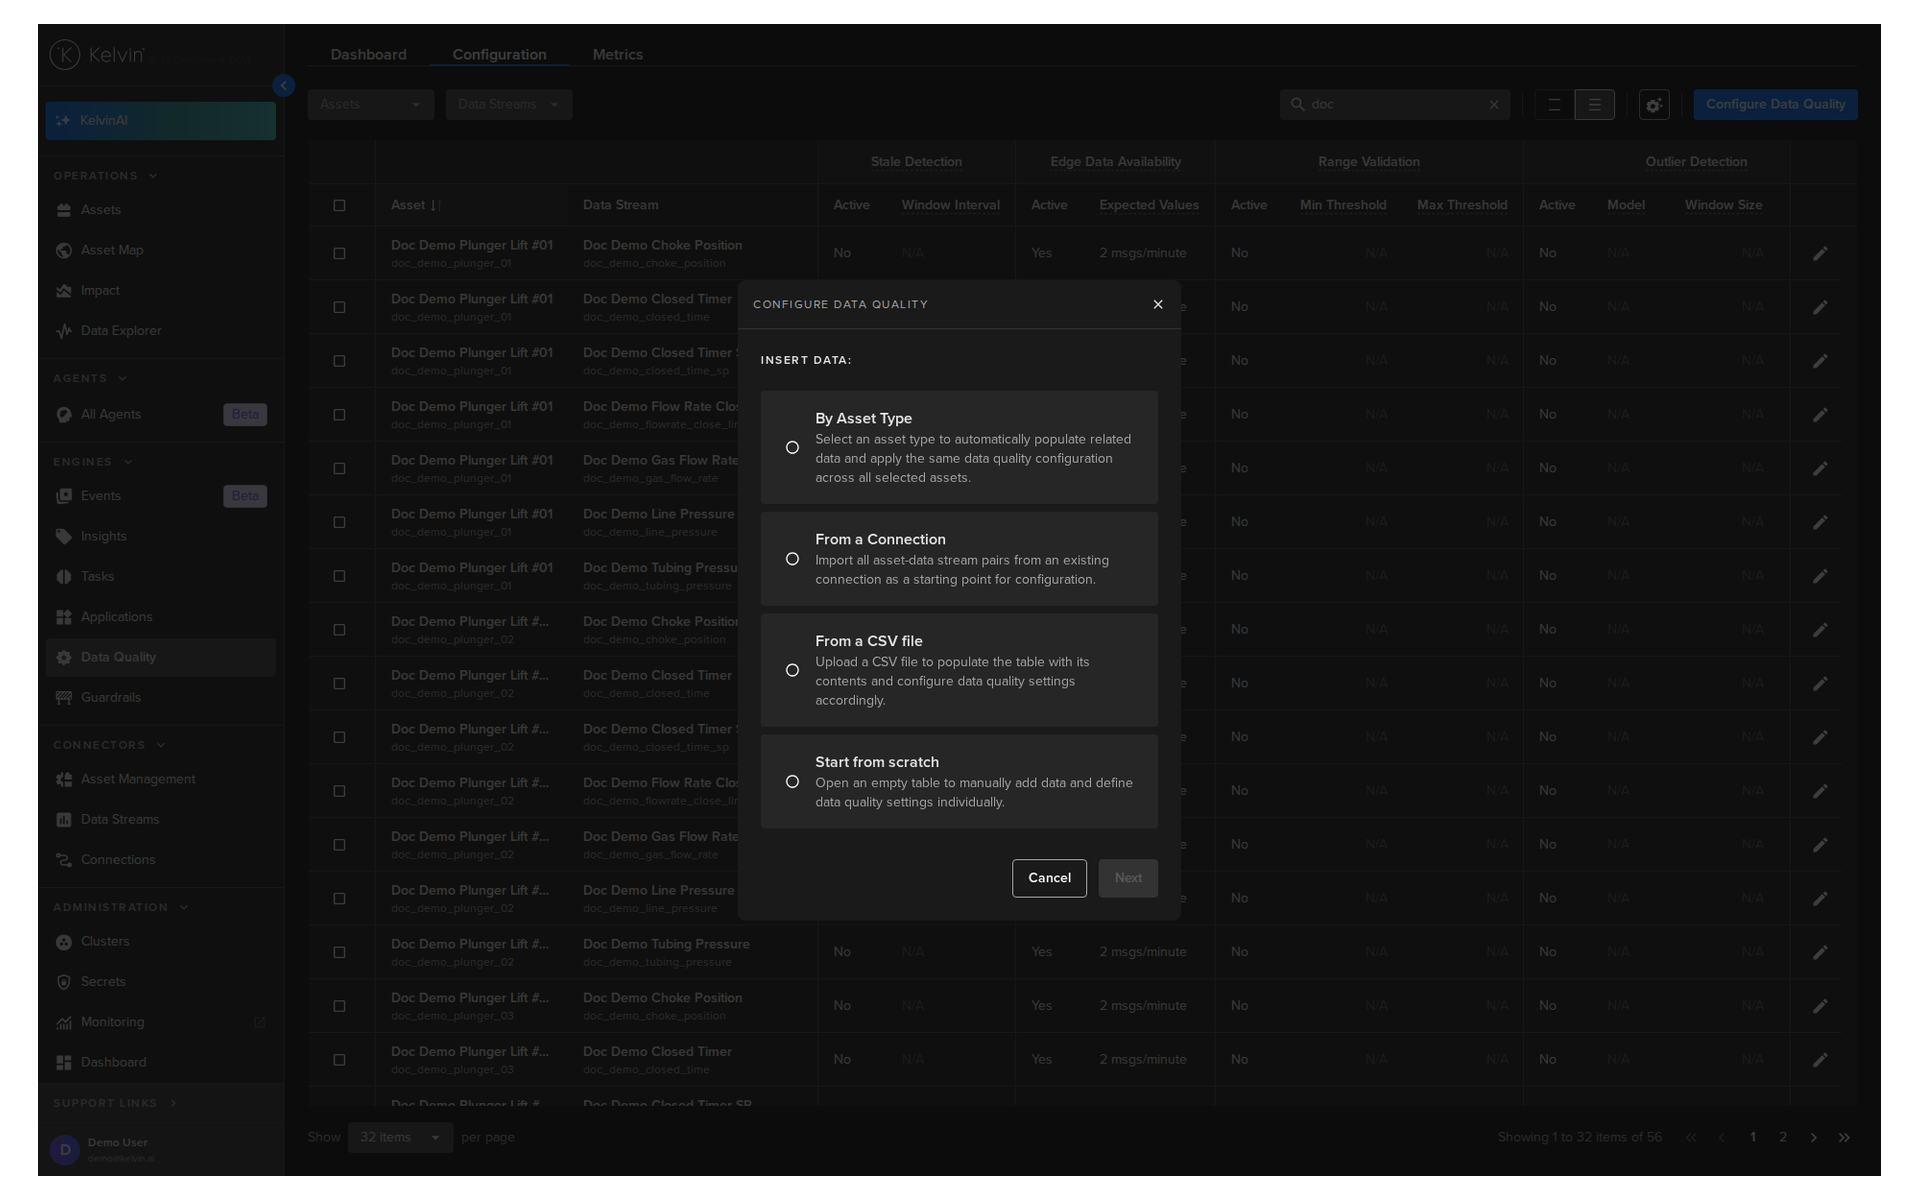Open Applications in the sidebar
This screenshot has width=1920, height=1200.
[x=160, y=617]
